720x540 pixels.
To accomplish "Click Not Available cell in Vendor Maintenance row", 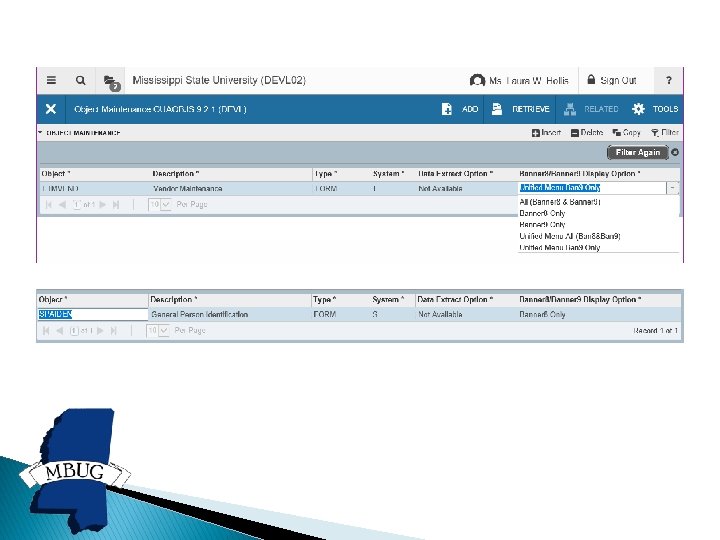I will click(x=440, y=189).
